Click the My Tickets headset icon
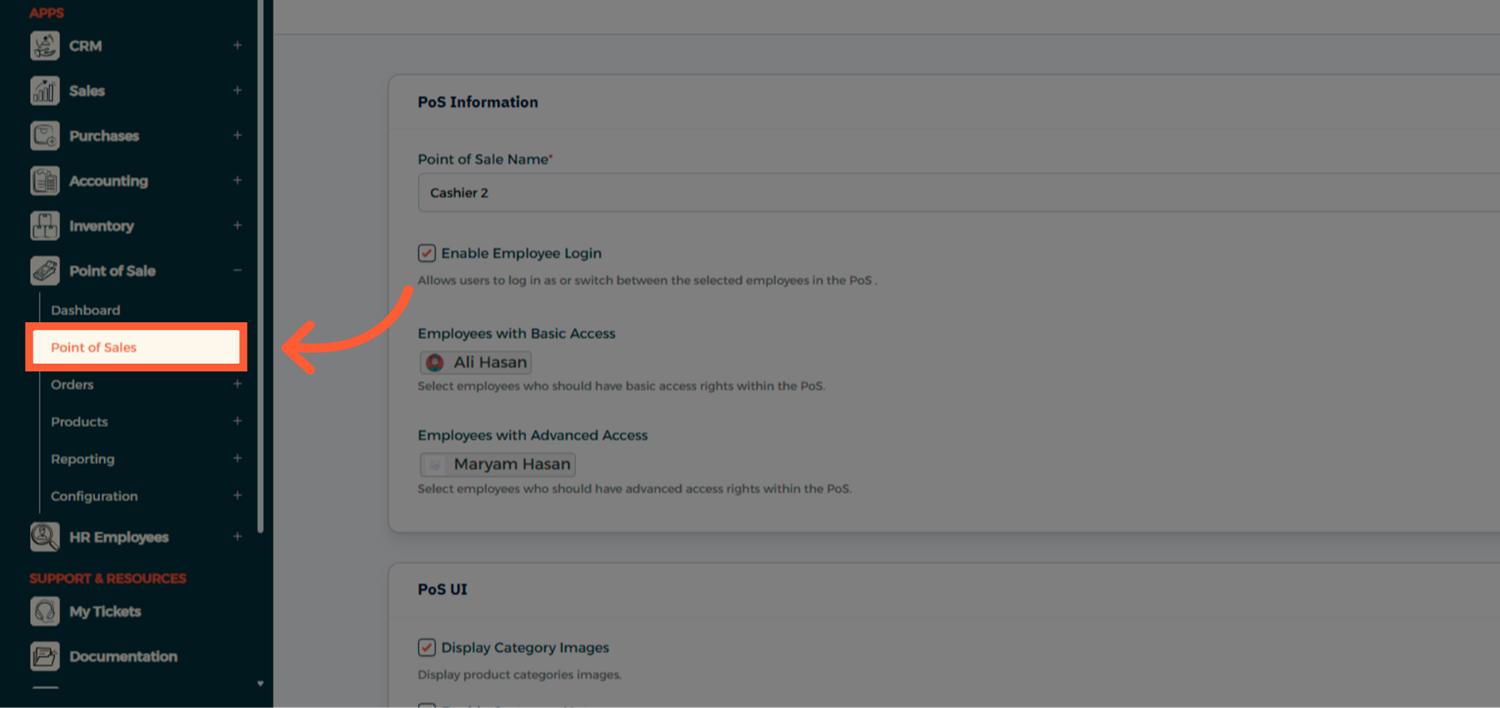Screen dimensions: 1500x708 (45, 611)
